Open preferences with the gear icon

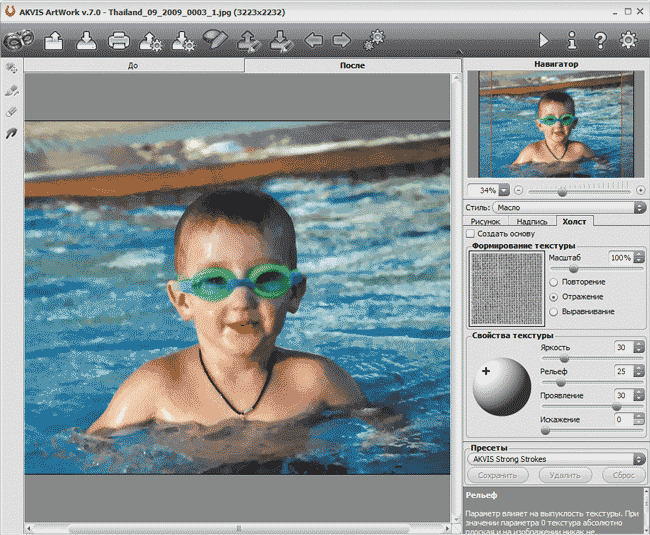click(628, 41)
